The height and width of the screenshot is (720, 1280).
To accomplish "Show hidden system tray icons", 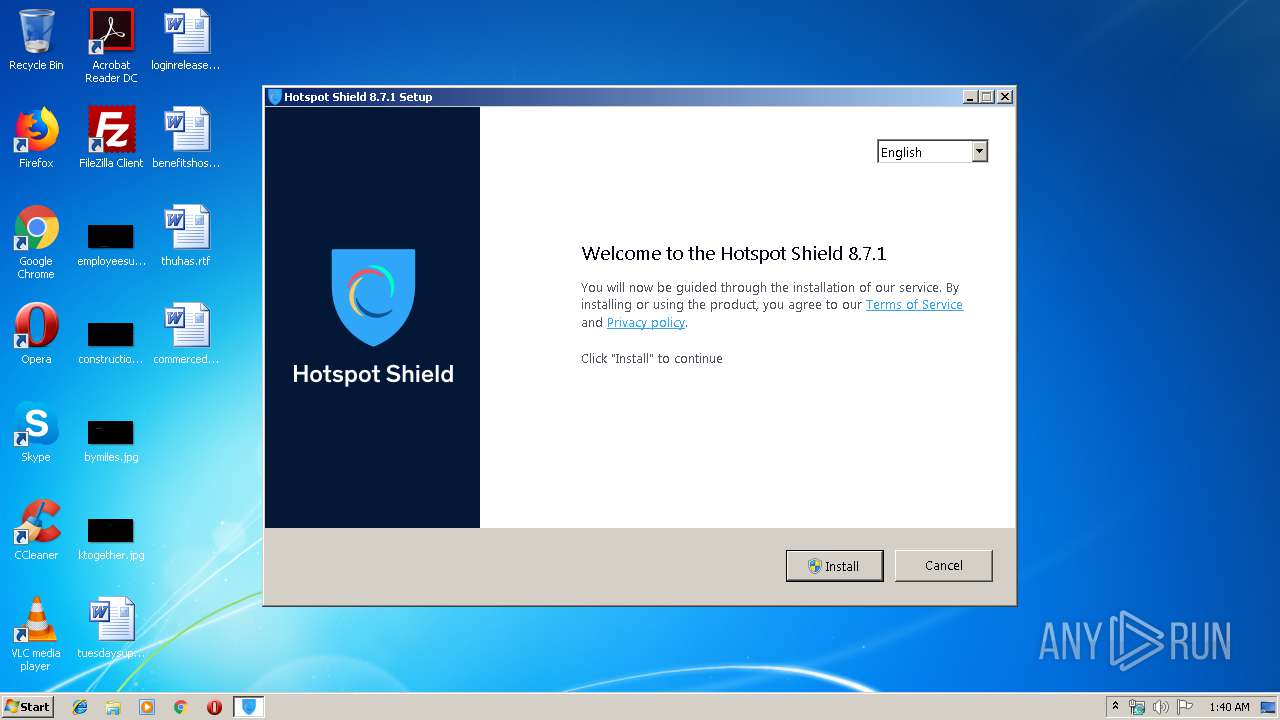I will pyautogui.click(x=1115, y=707).
